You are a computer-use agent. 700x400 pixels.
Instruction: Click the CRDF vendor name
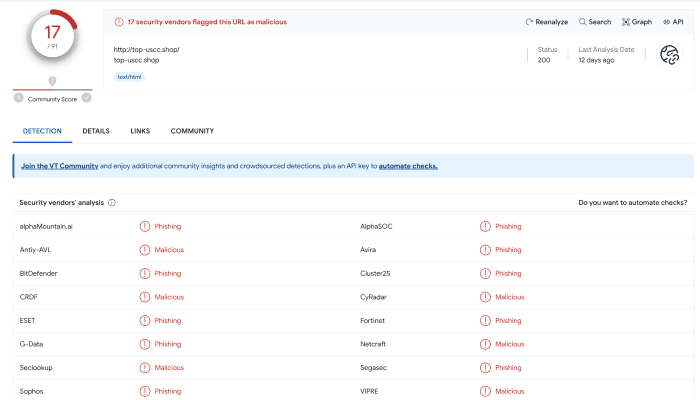tap(29, 297)
